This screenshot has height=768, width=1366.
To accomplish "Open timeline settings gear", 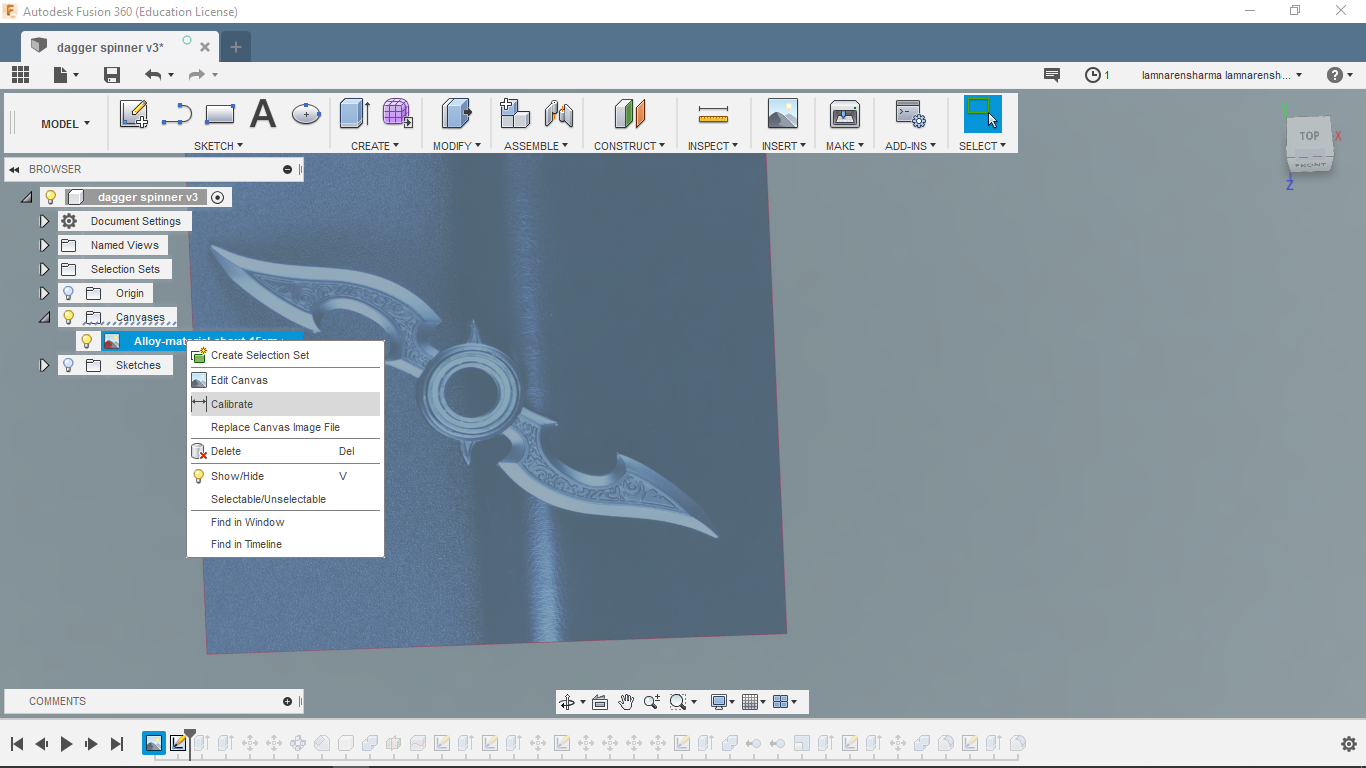I will 1348,744.
